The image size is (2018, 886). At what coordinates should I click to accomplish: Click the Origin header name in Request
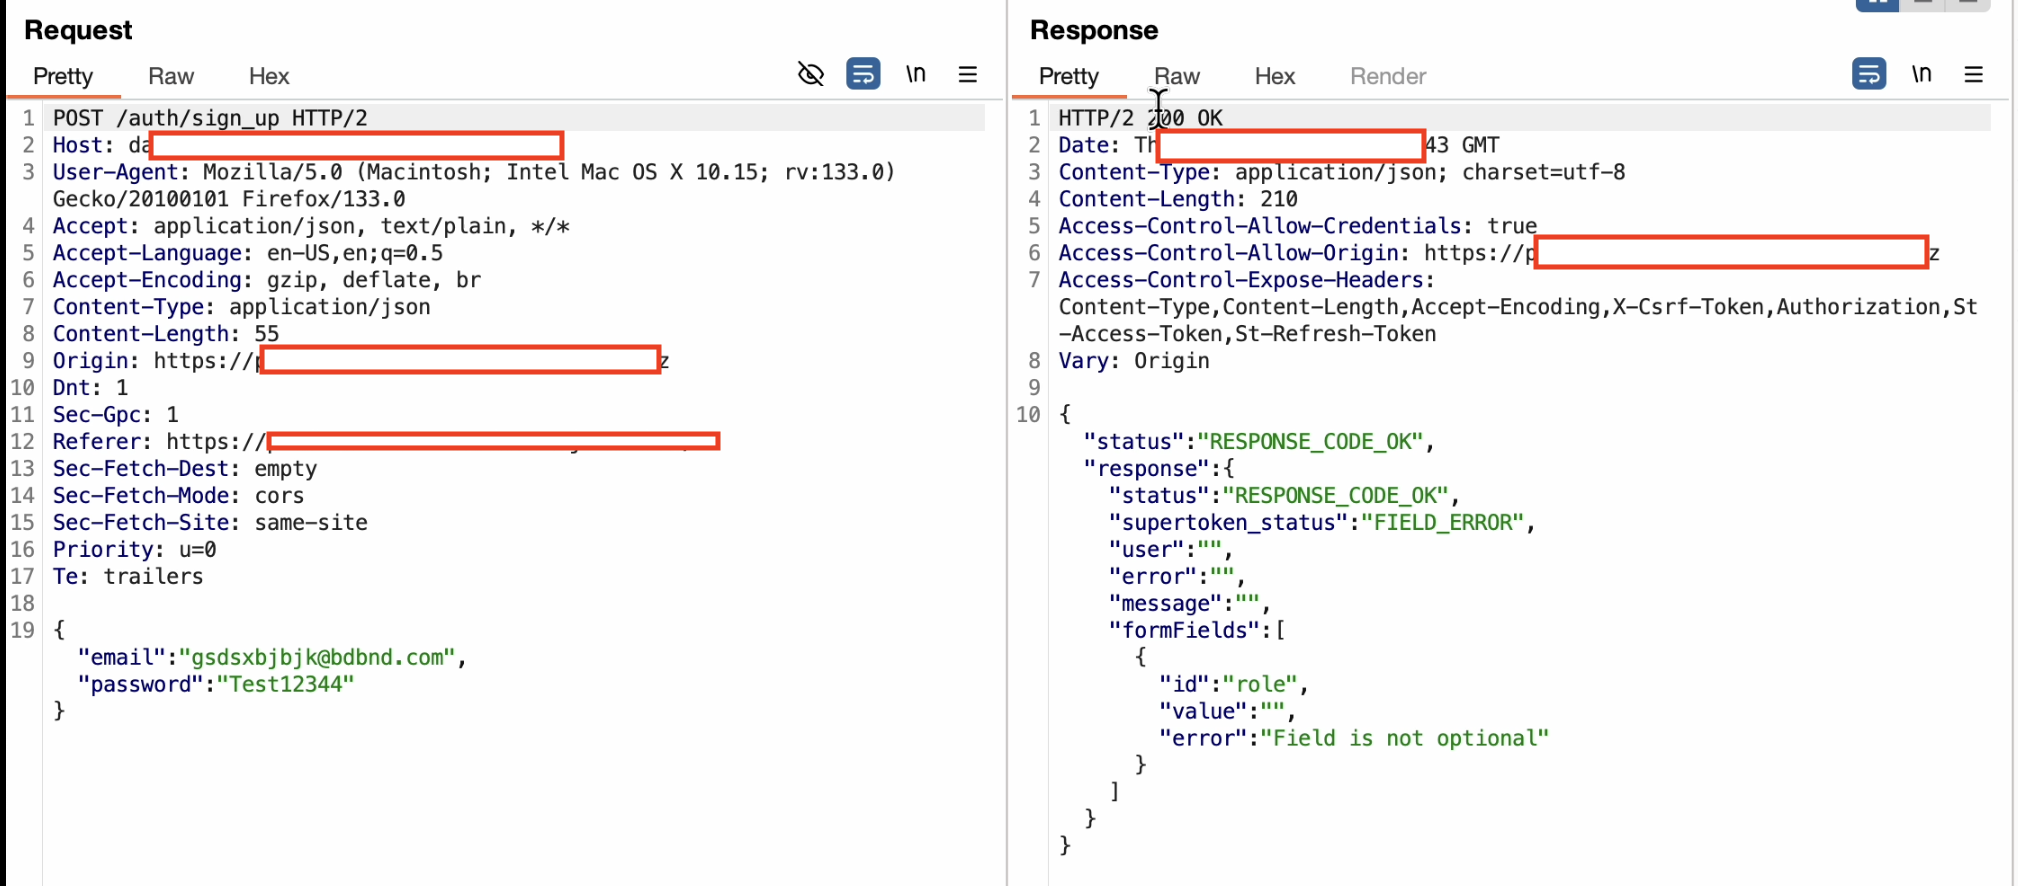(x=90, y=361)
